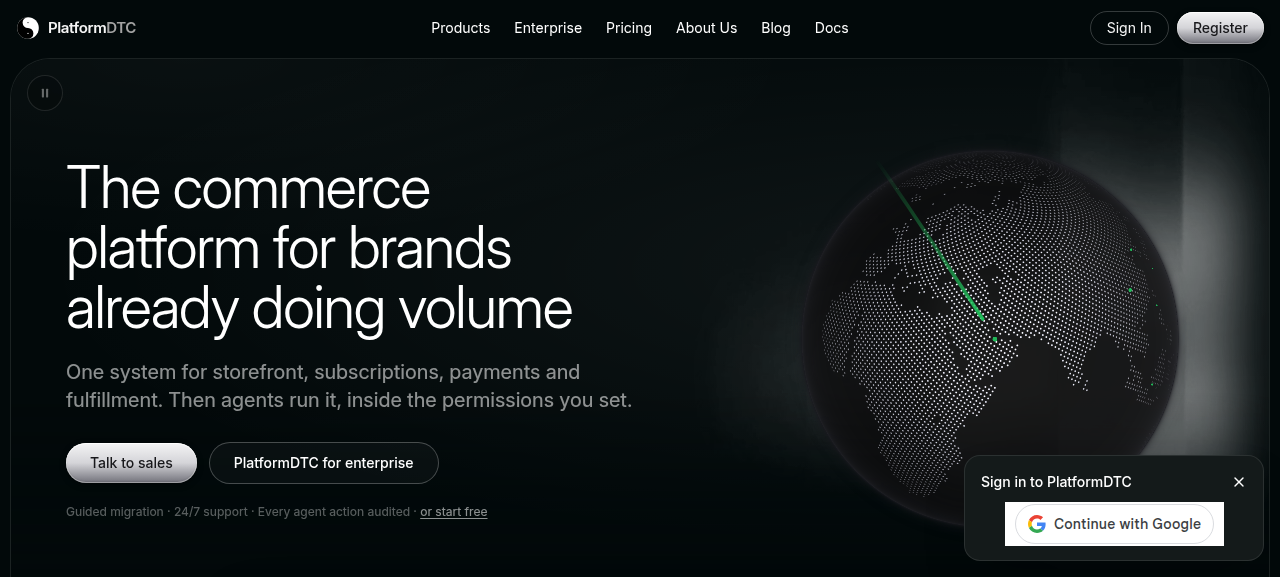The image size is (1280, 577).
Task: Click the Sign In button
Action: 1129,28
